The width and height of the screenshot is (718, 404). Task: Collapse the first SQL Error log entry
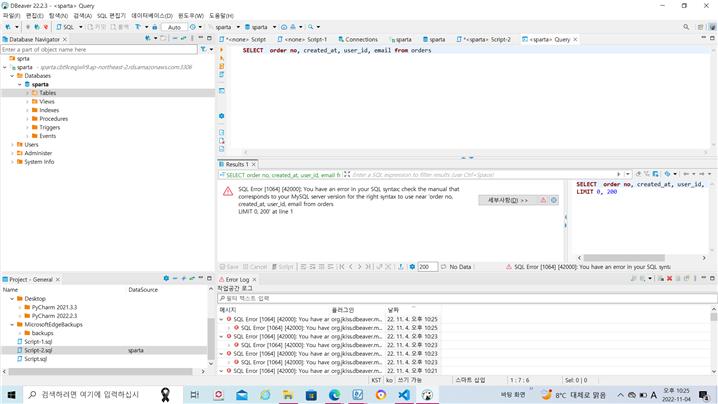click(x=222, y=319)
